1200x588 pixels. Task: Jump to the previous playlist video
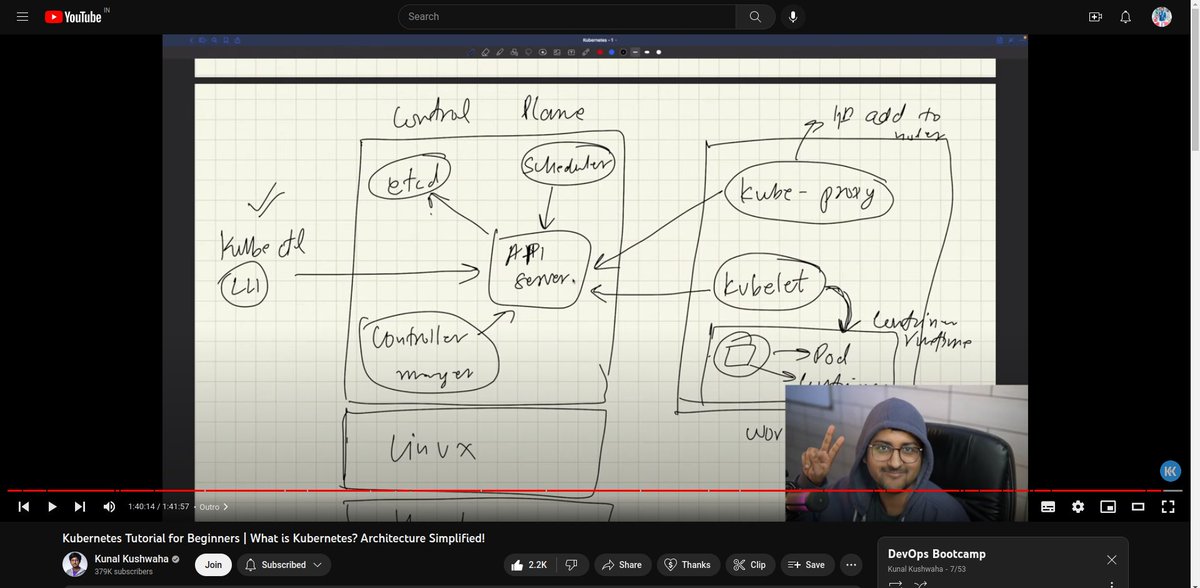[x=24, y=507]
